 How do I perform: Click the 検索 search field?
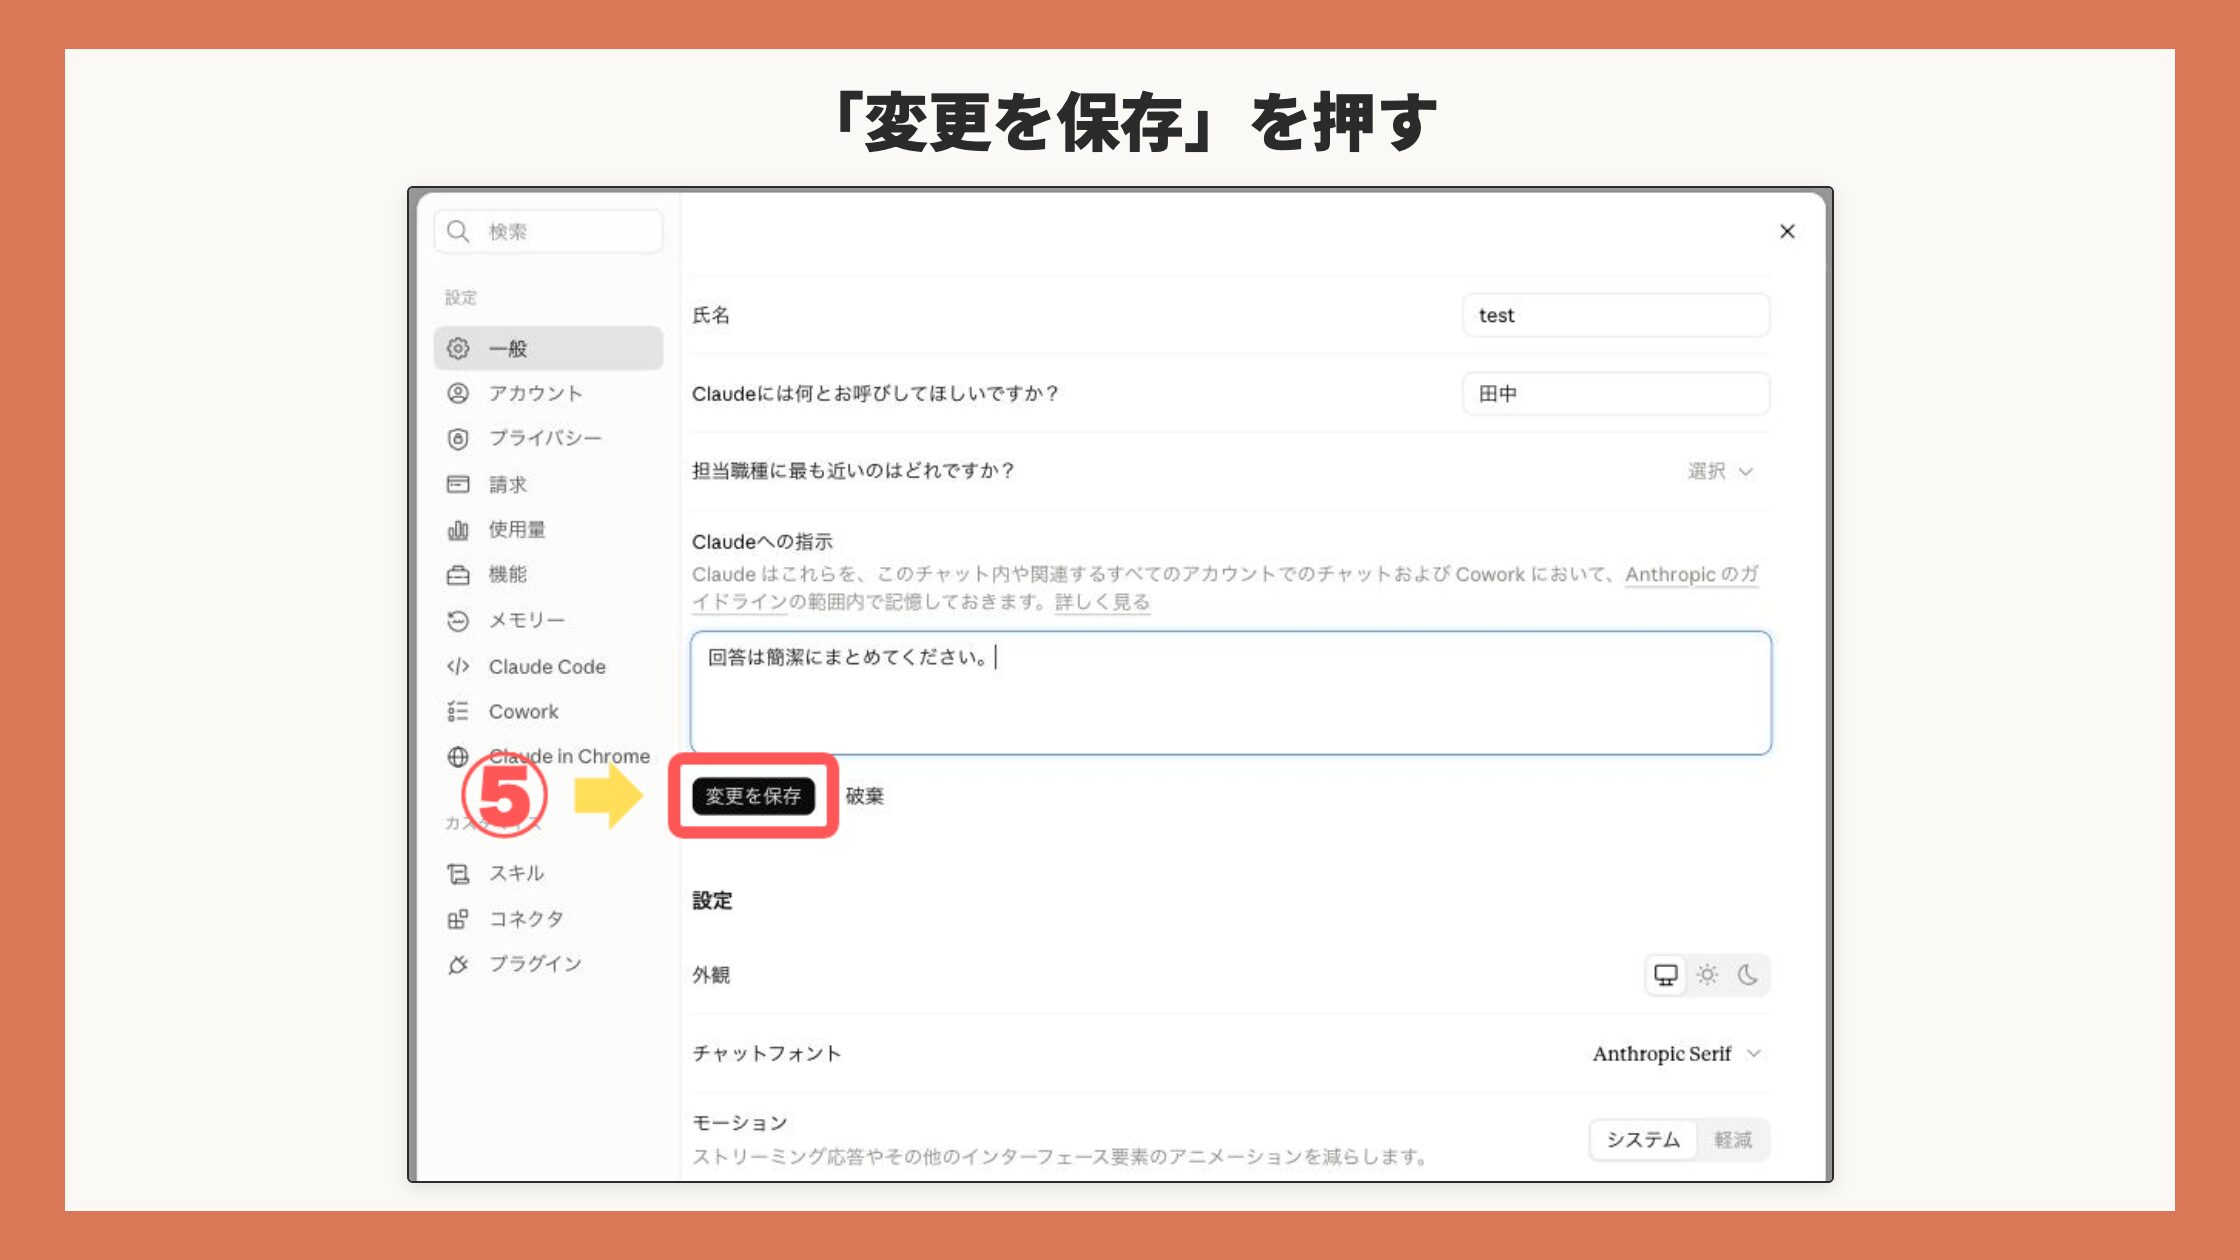(549, 232)
